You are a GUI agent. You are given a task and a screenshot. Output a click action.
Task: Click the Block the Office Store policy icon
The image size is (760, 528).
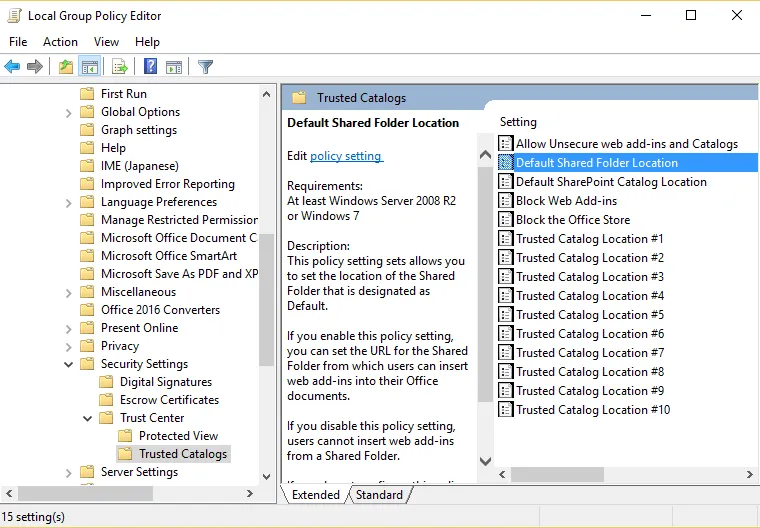[x=506, y=220]
